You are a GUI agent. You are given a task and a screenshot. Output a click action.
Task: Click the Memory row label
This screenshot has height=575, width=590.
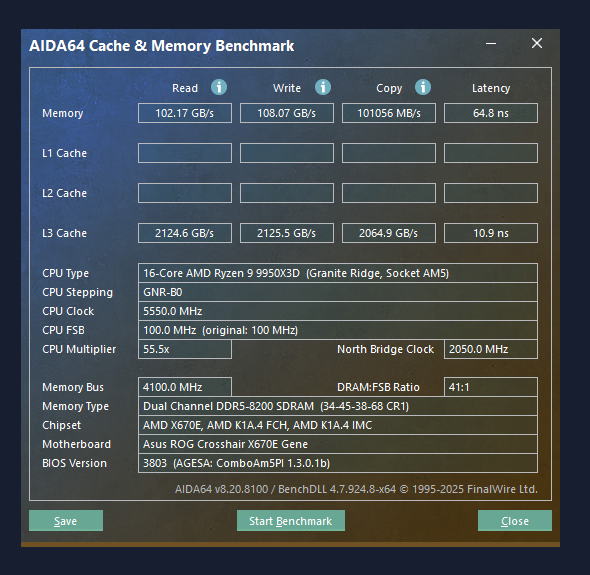pos(62,113)
